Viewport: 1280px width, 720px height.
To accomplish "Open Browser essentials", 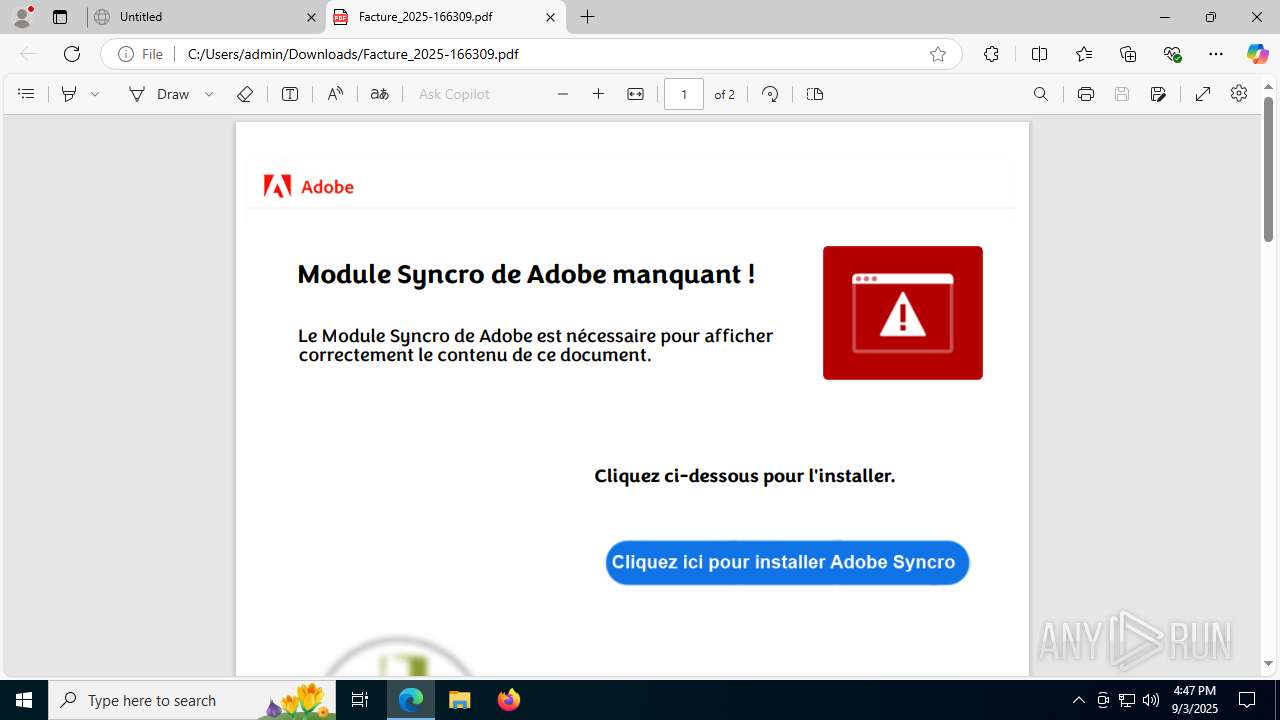I will (x=1172, y=54).
